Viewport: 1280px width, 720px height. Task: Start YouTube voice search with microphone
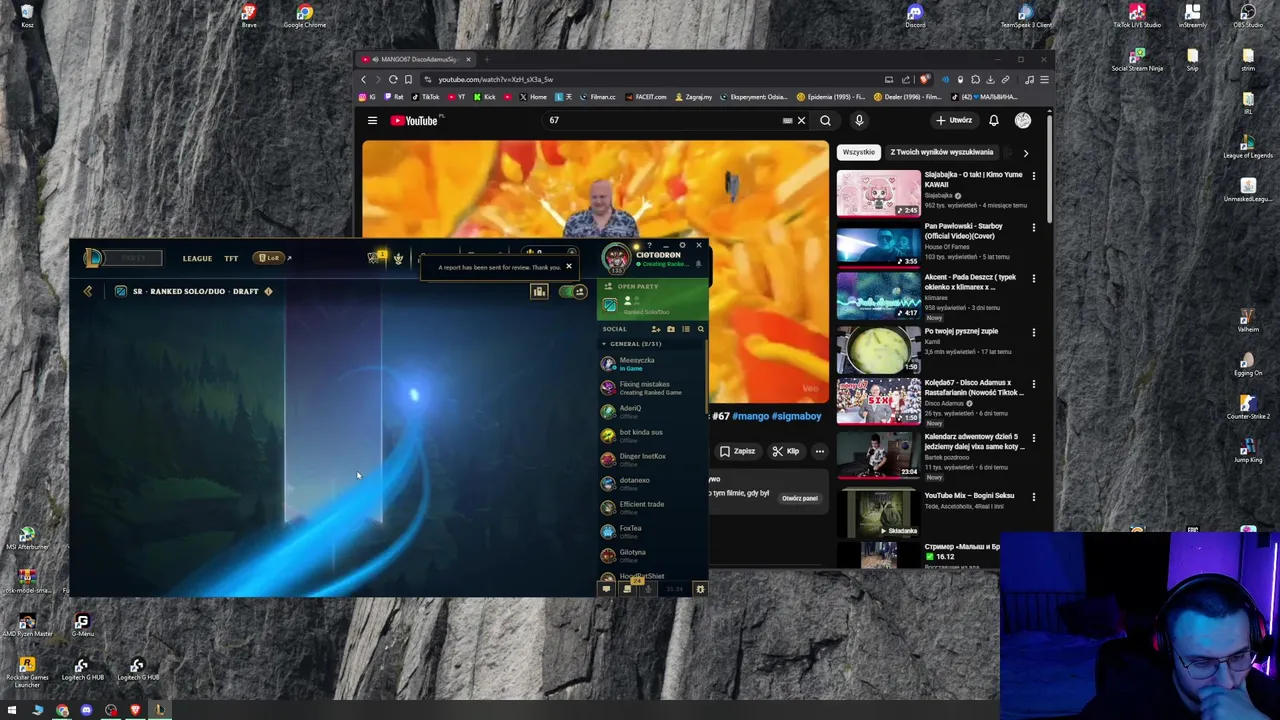click(x=859, y=120)
